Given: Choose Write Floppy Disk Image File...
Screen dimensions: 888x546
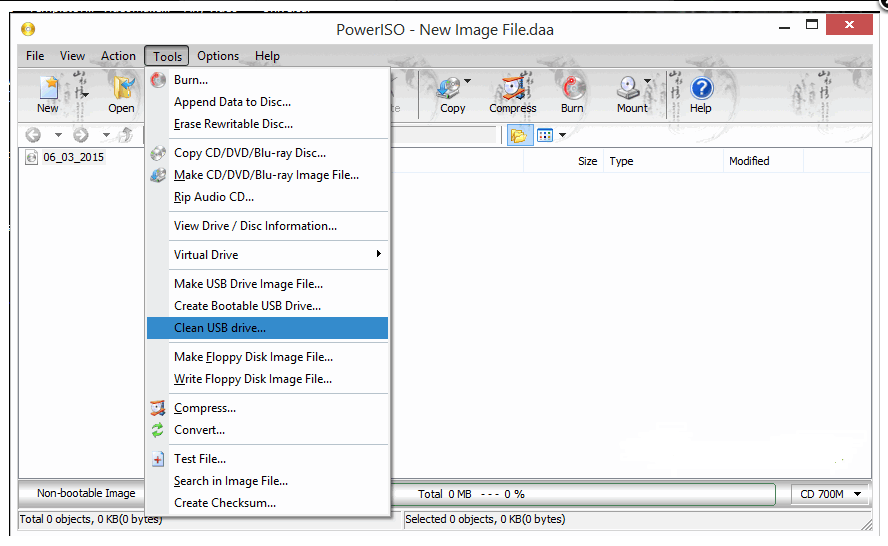Looking at the screenshot, I should click(267, 379).
